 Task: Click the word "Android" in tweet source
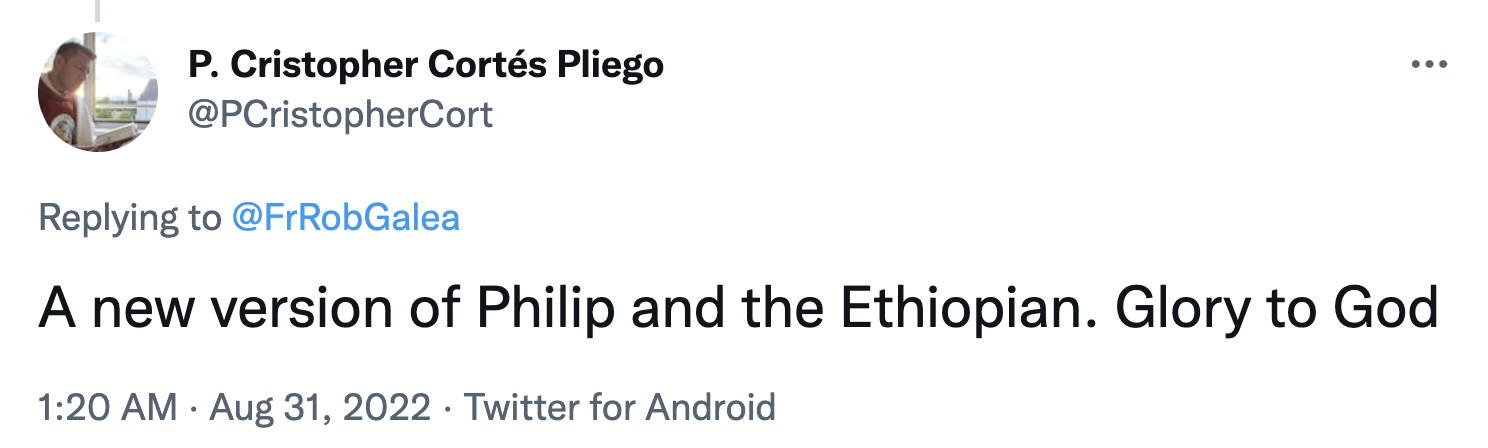pyautogui.click(x=710, y=407)
